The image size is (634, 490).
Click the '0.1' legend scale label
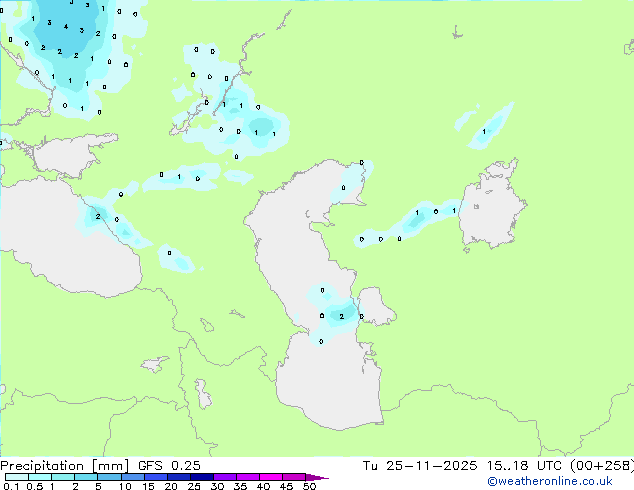pyautogui.click(x=11, y=486)
